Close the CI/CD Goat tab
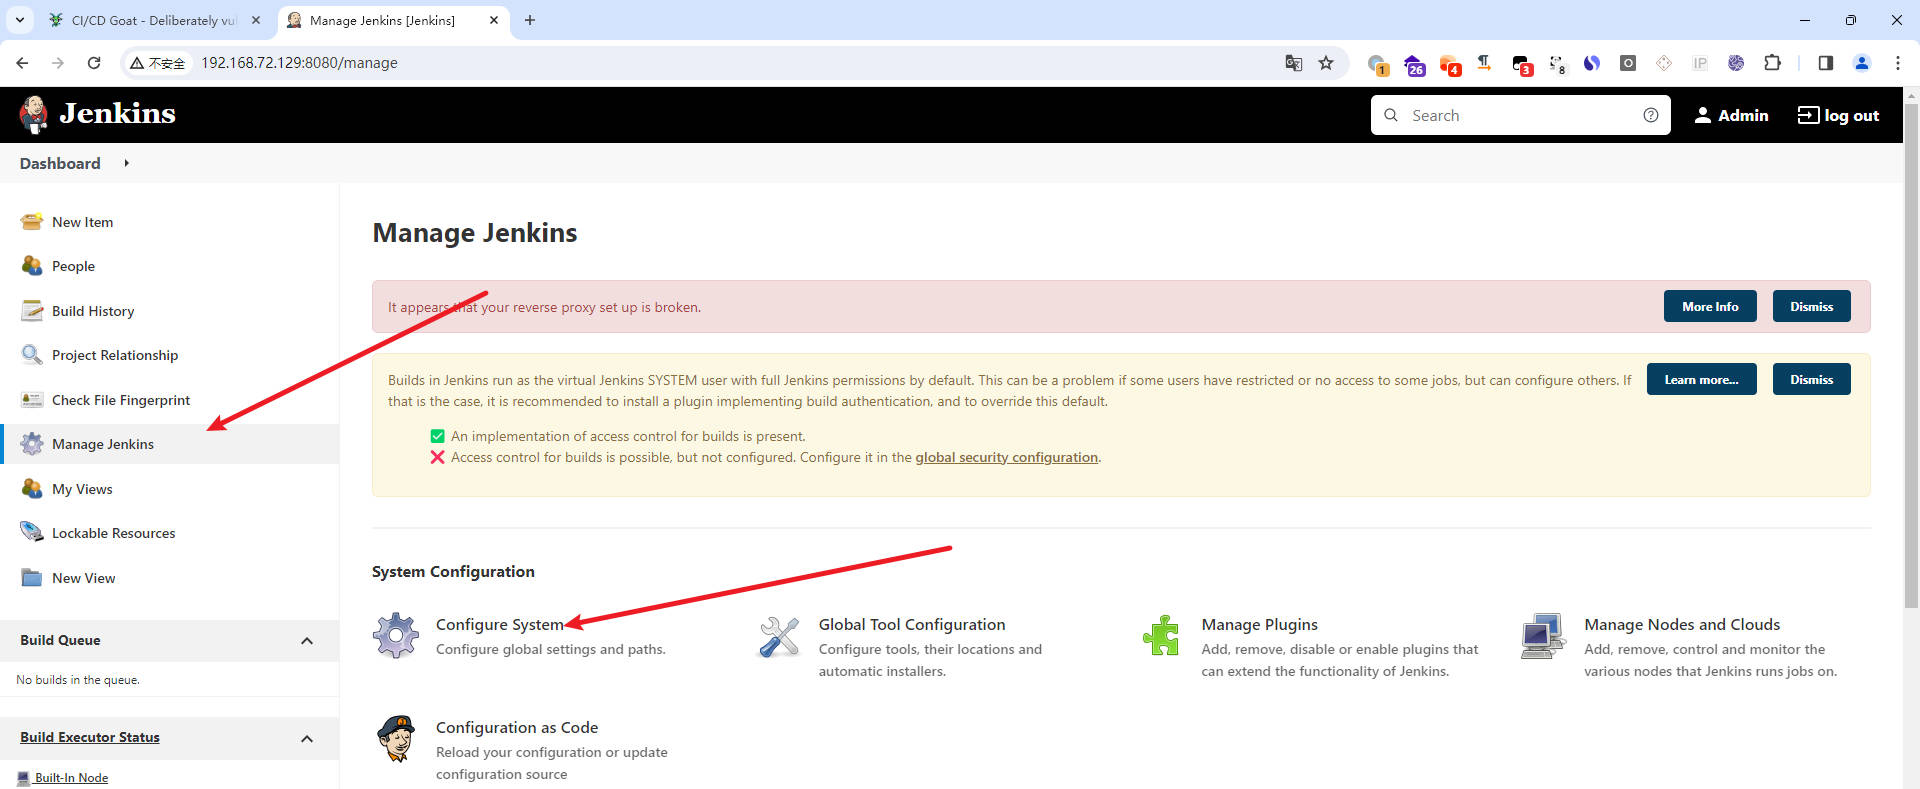The width and height of the screenshot is (1920, 789). tap(256, 20)
